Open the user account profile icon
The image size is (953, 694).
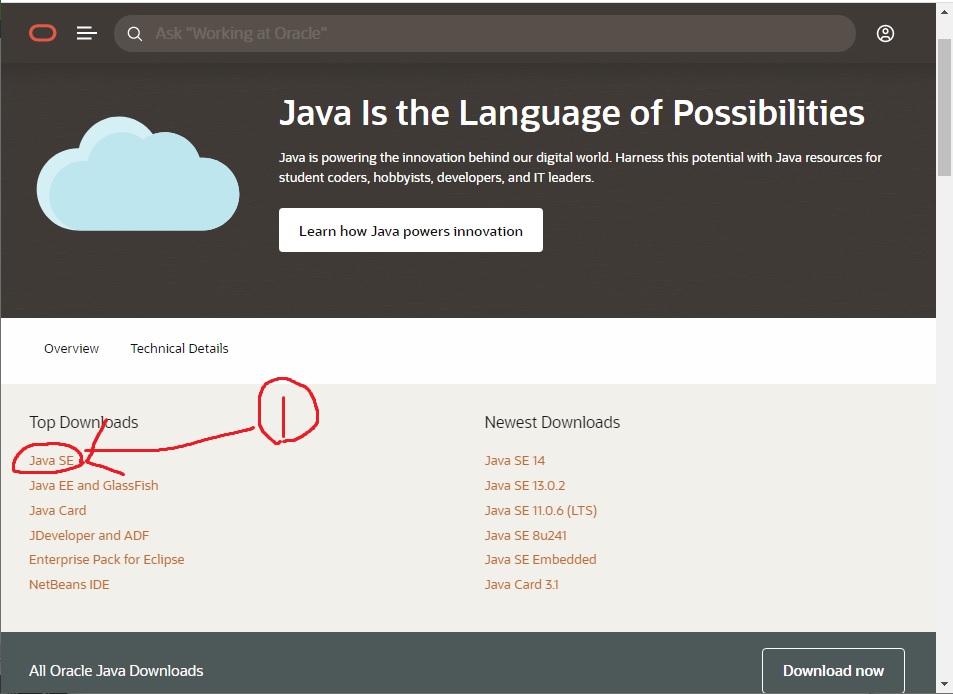(x=885, y=33)
